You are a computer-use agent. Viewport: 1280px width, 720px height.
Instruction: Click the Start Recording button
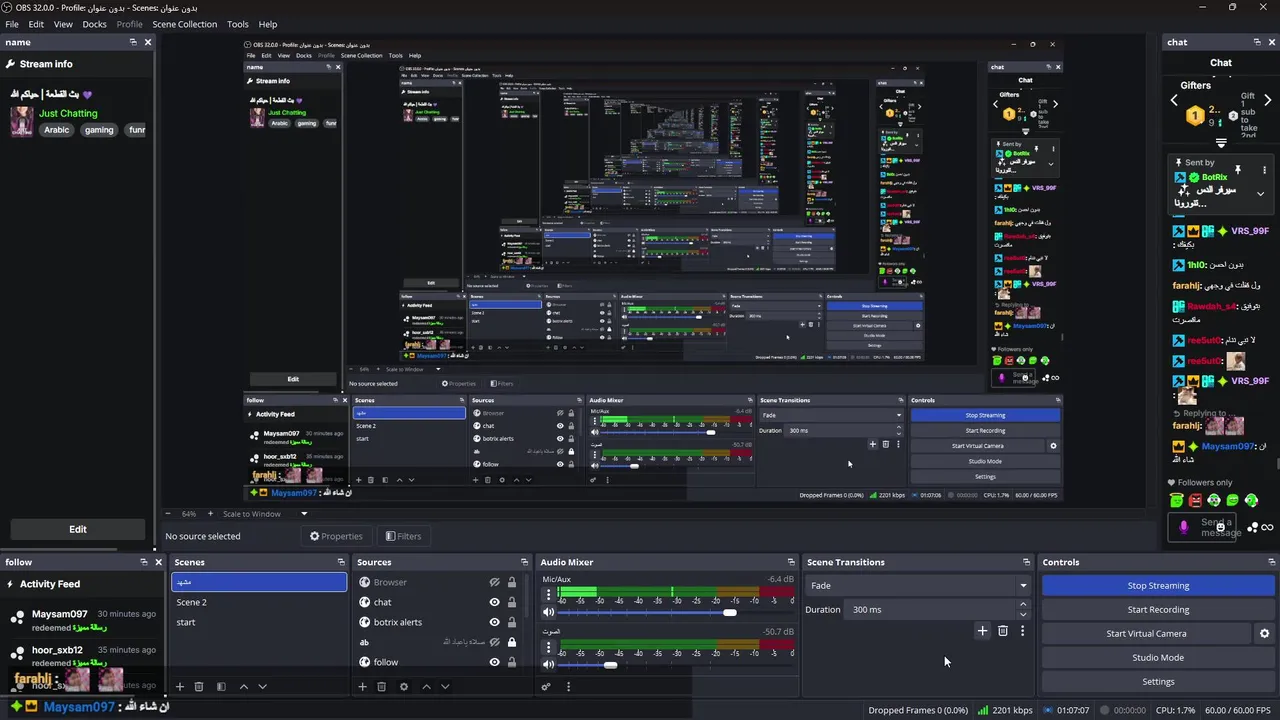[1158, 610]
